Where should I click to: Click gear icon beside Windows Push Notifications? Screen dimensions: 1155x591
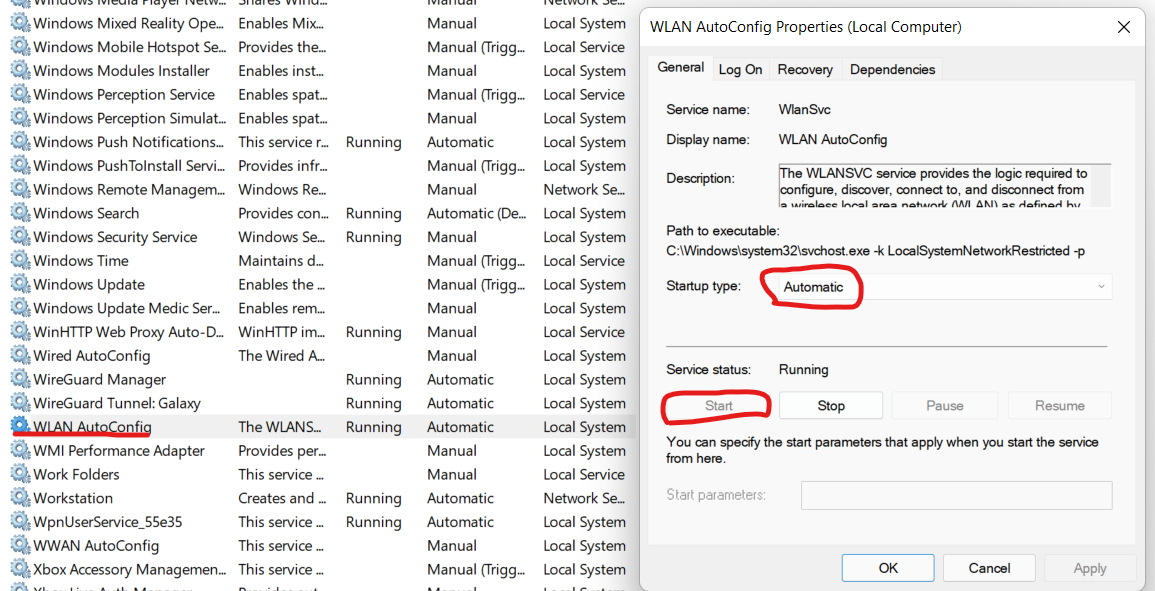(x=20, y=142)
